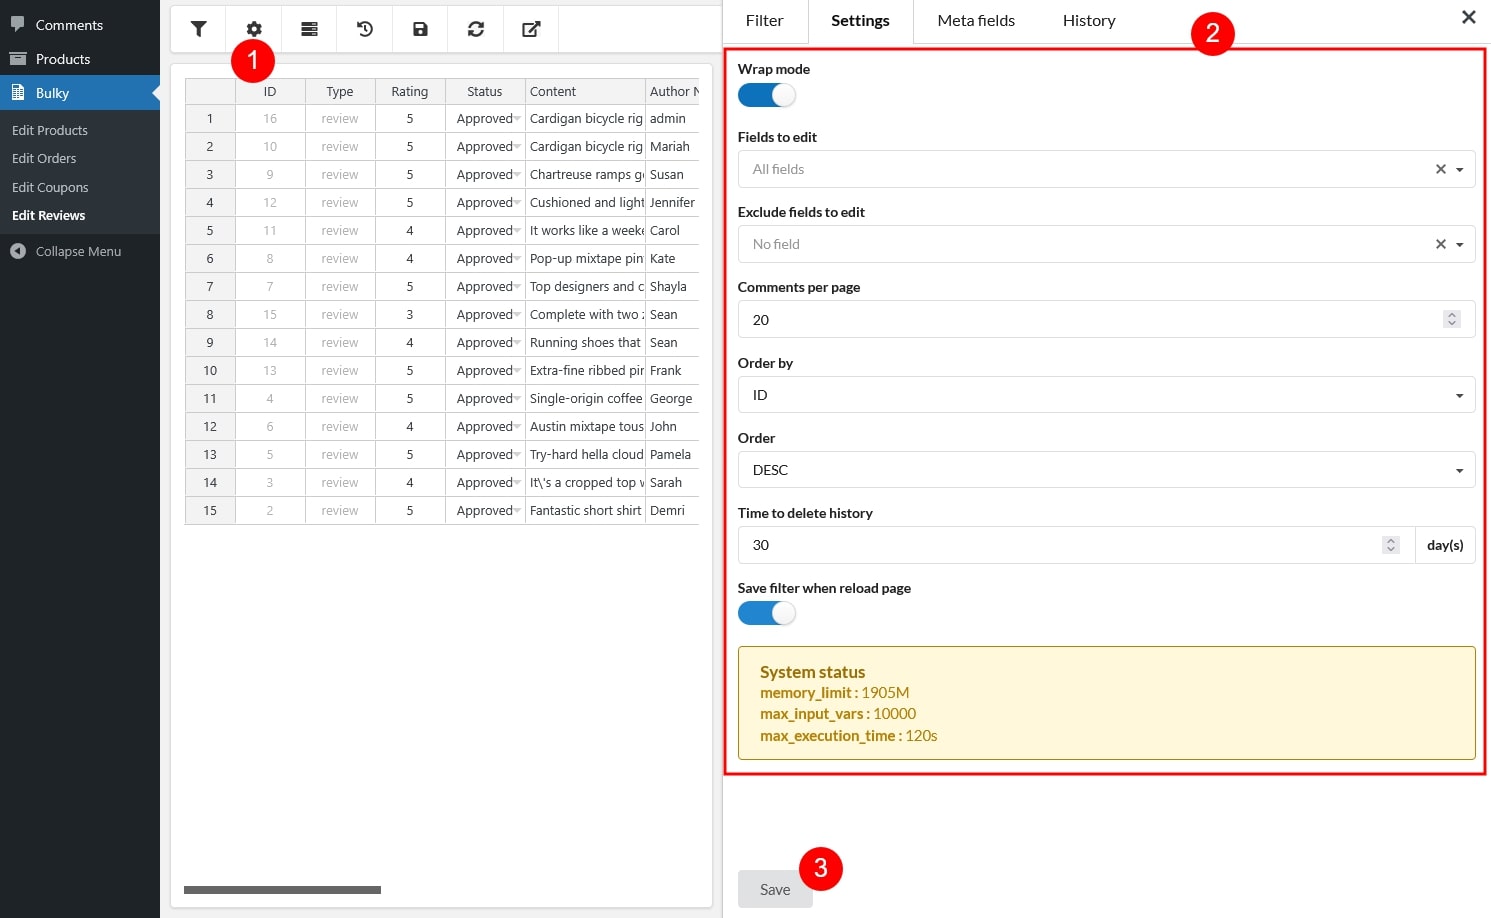Toggle the Wrap mode switch

766,95
